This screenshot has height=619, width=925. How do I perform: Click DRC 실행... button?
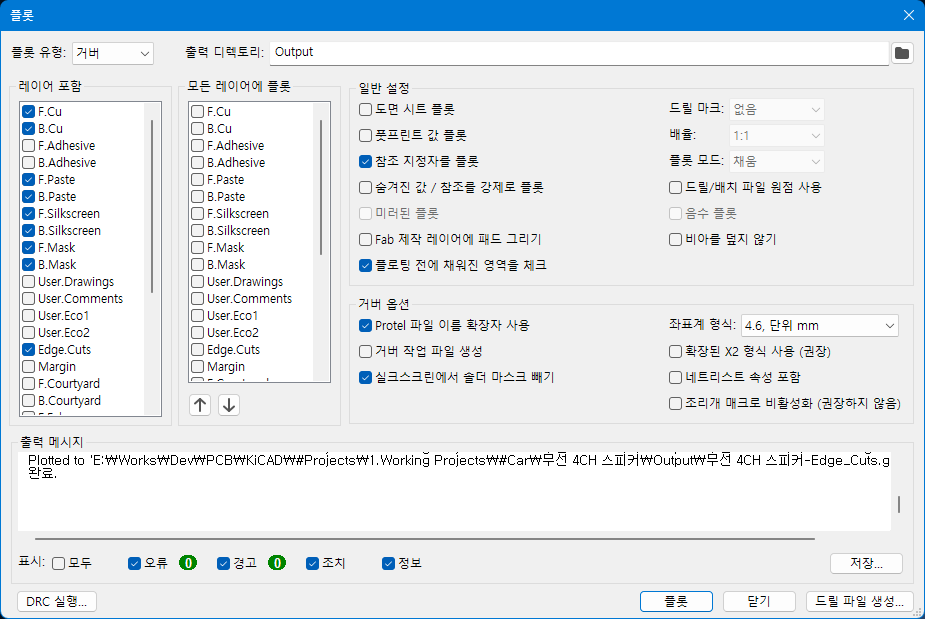(x=57, y=601)
